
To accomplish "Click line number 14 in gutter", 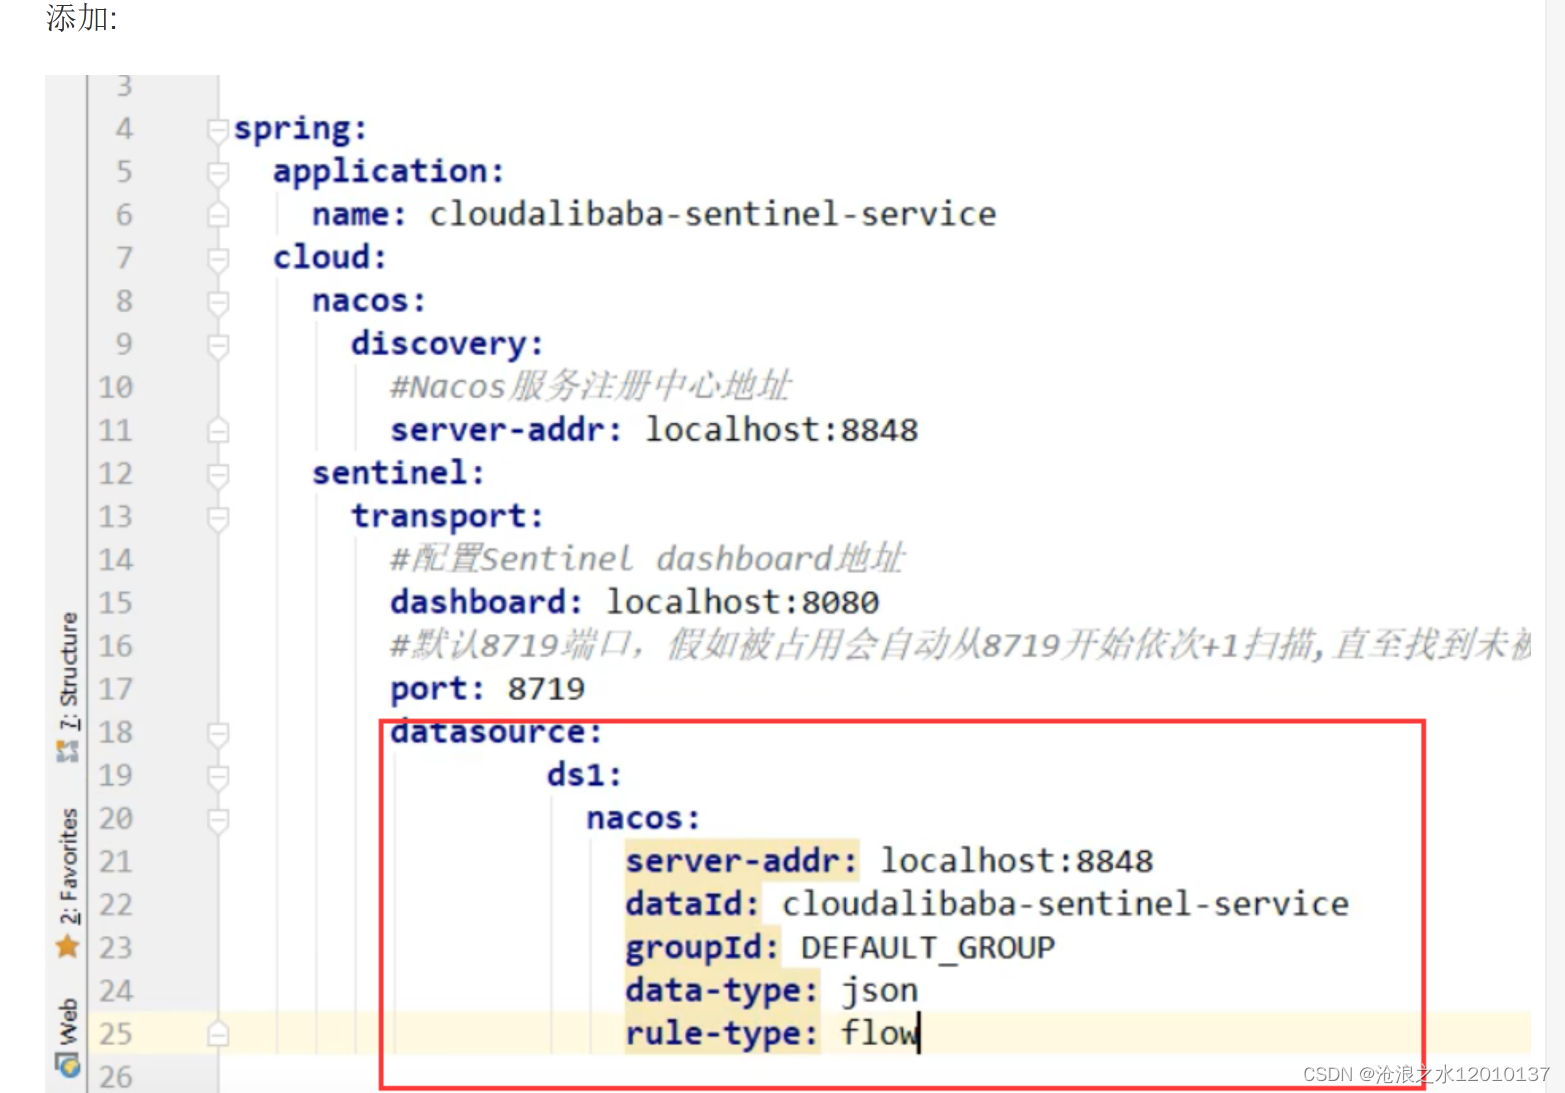I will (x=116, y=559).
